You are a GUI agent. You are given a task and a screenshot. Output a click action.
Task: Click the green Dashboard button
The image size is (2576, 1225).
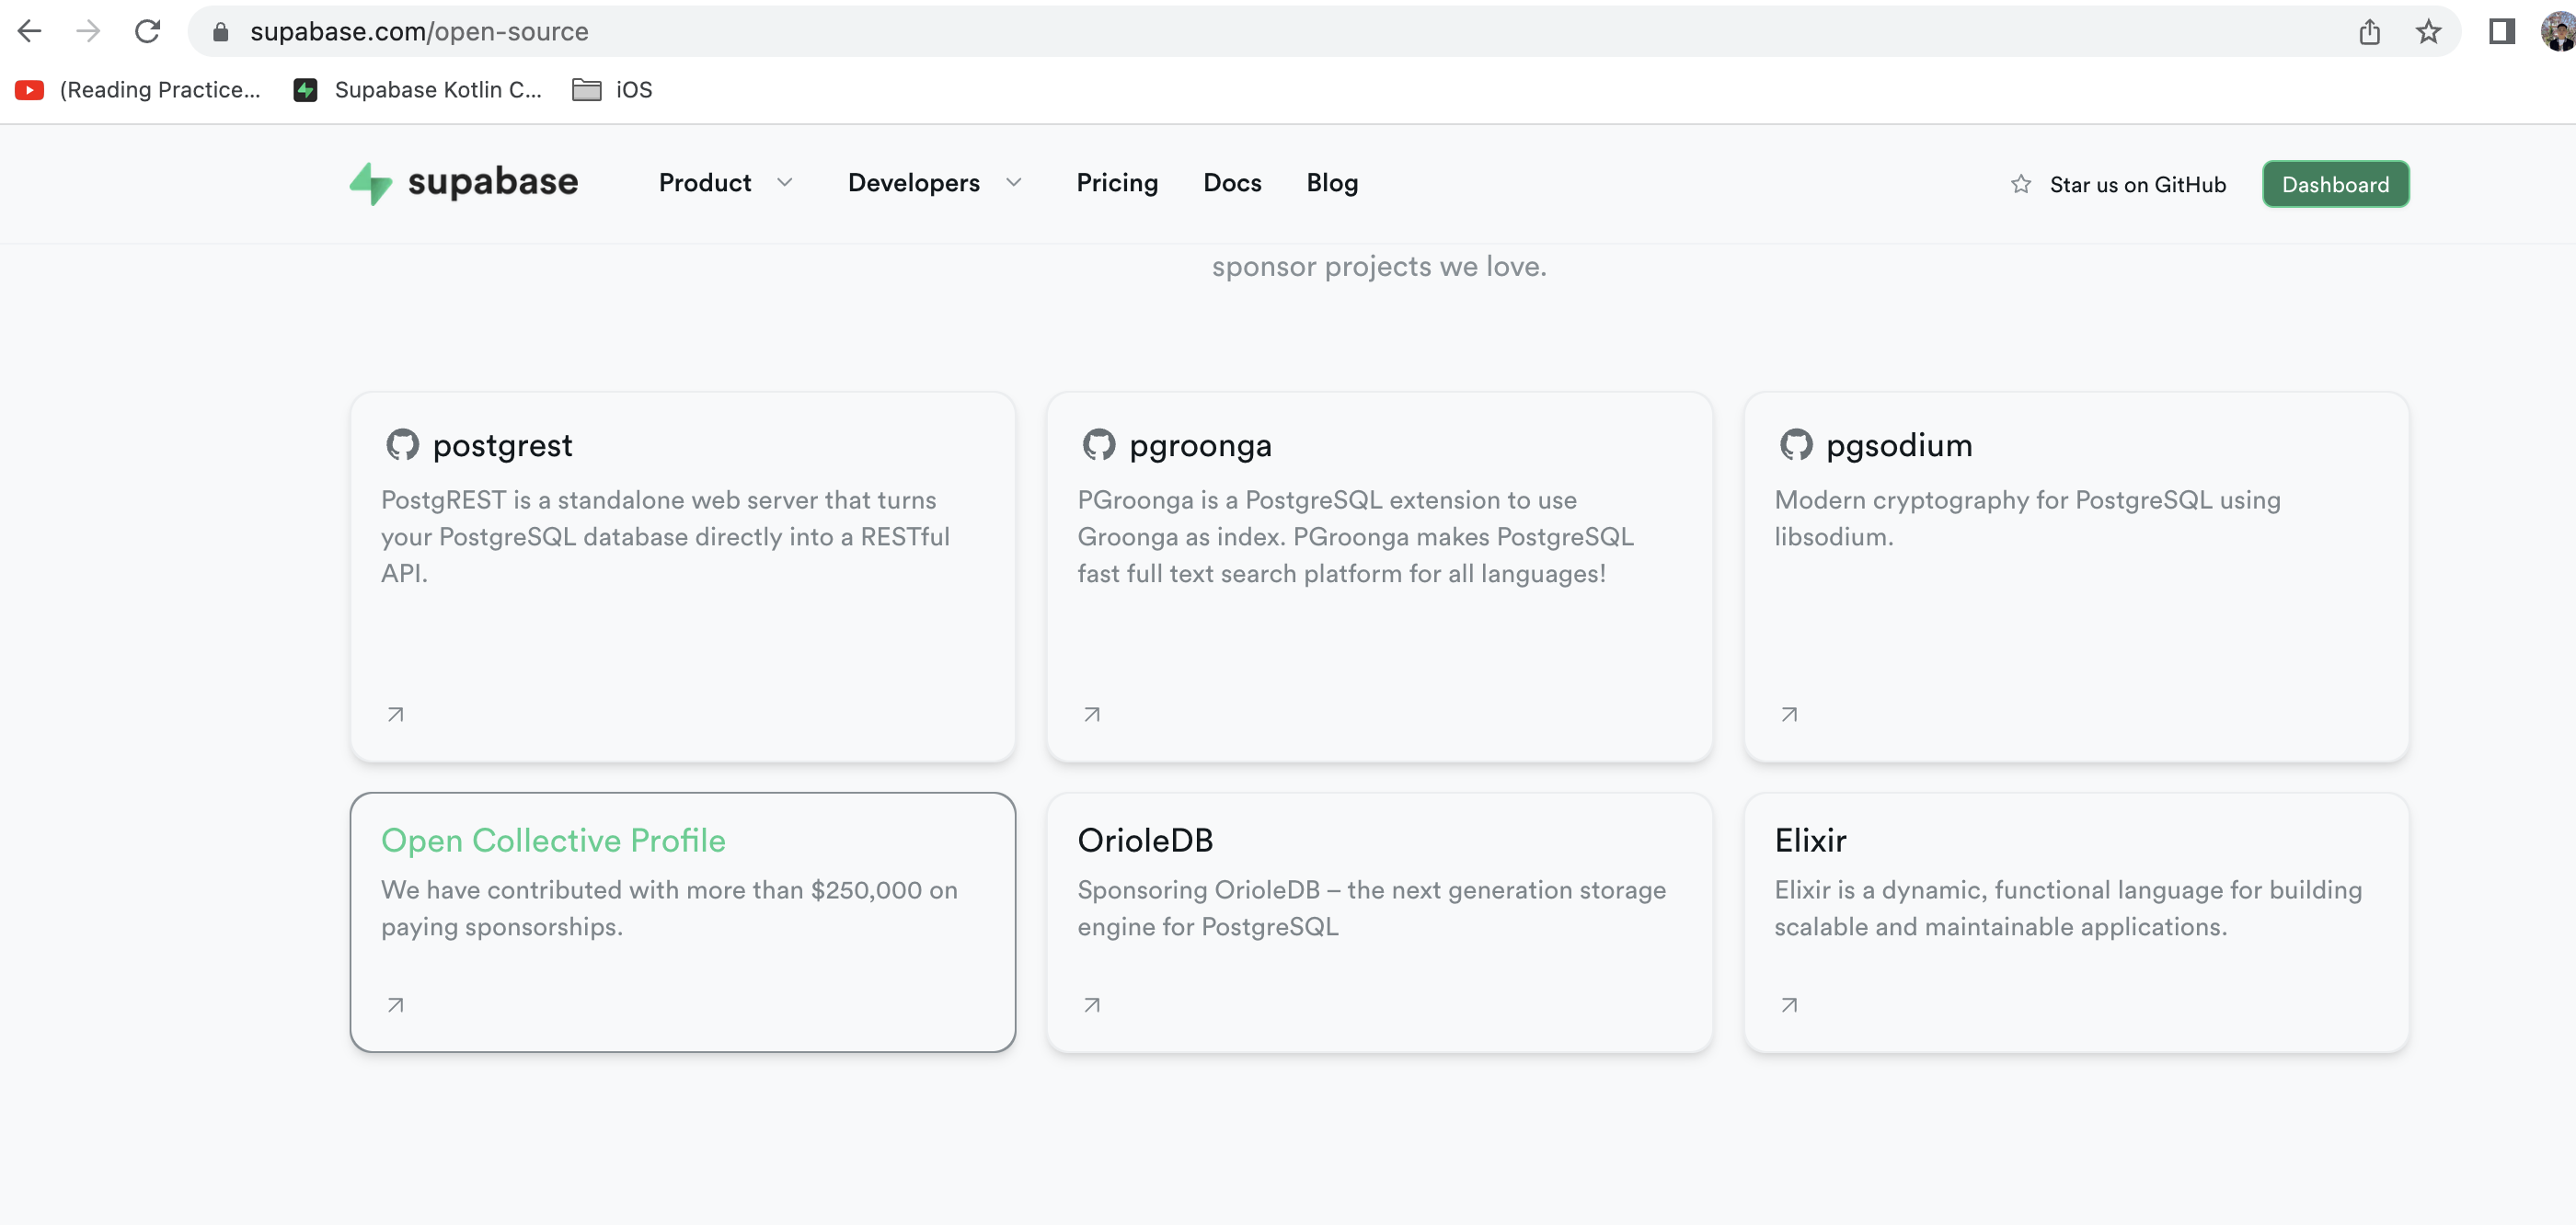tap(2335, 184)
